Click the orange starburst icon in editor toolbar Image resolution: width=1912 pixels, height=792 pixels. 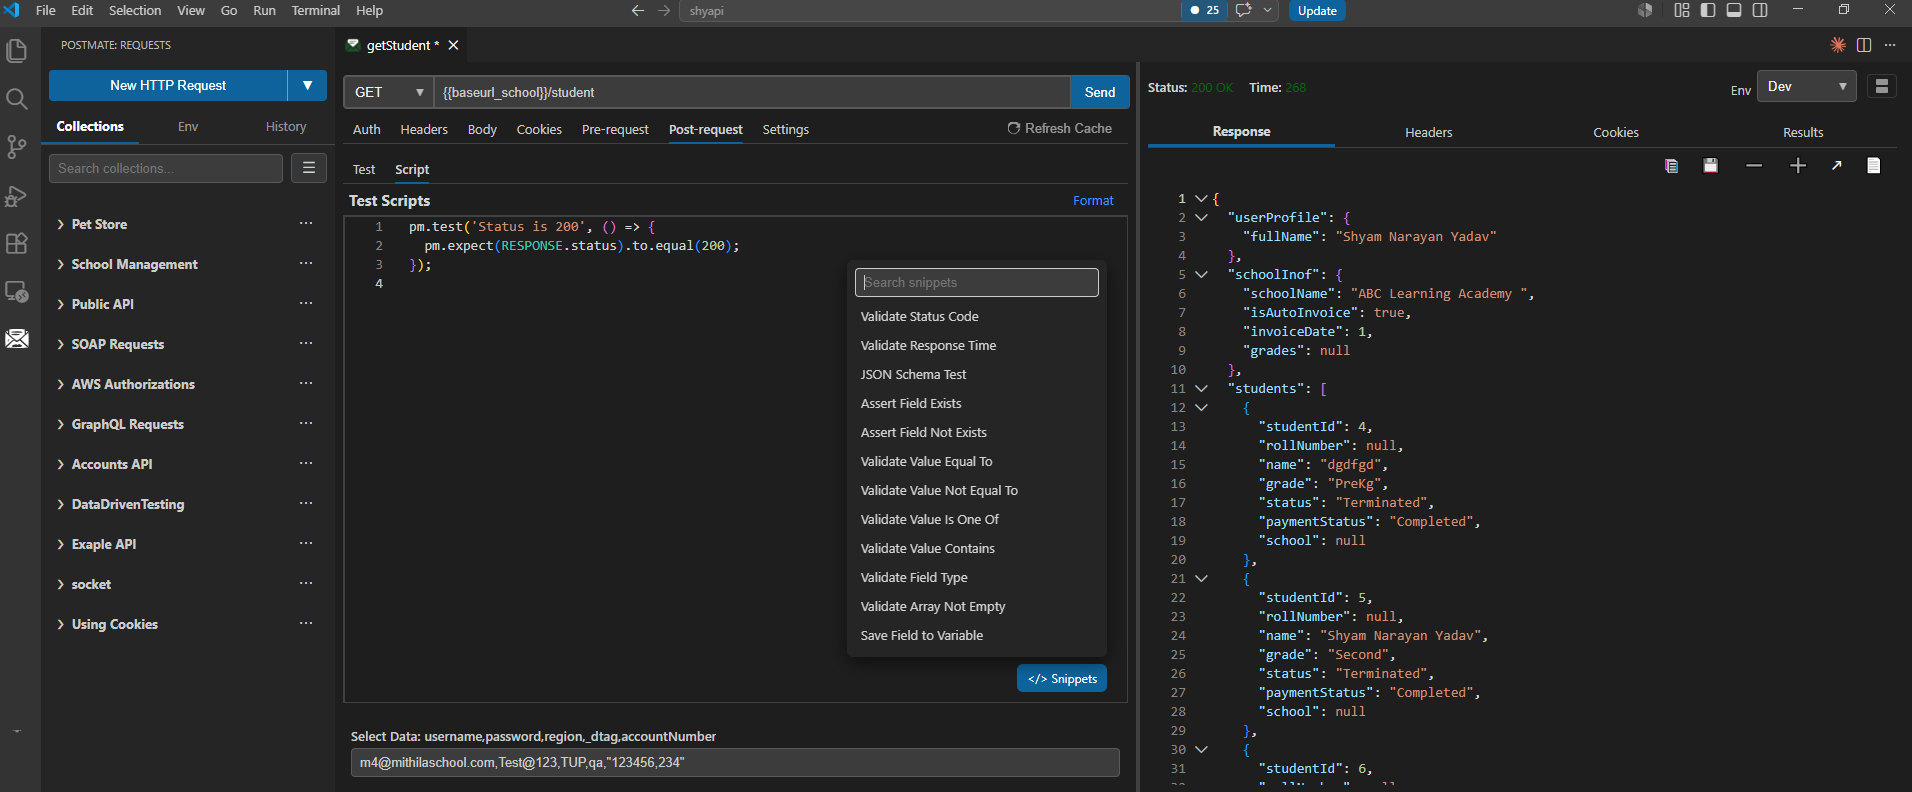[x=1838, y=45]
